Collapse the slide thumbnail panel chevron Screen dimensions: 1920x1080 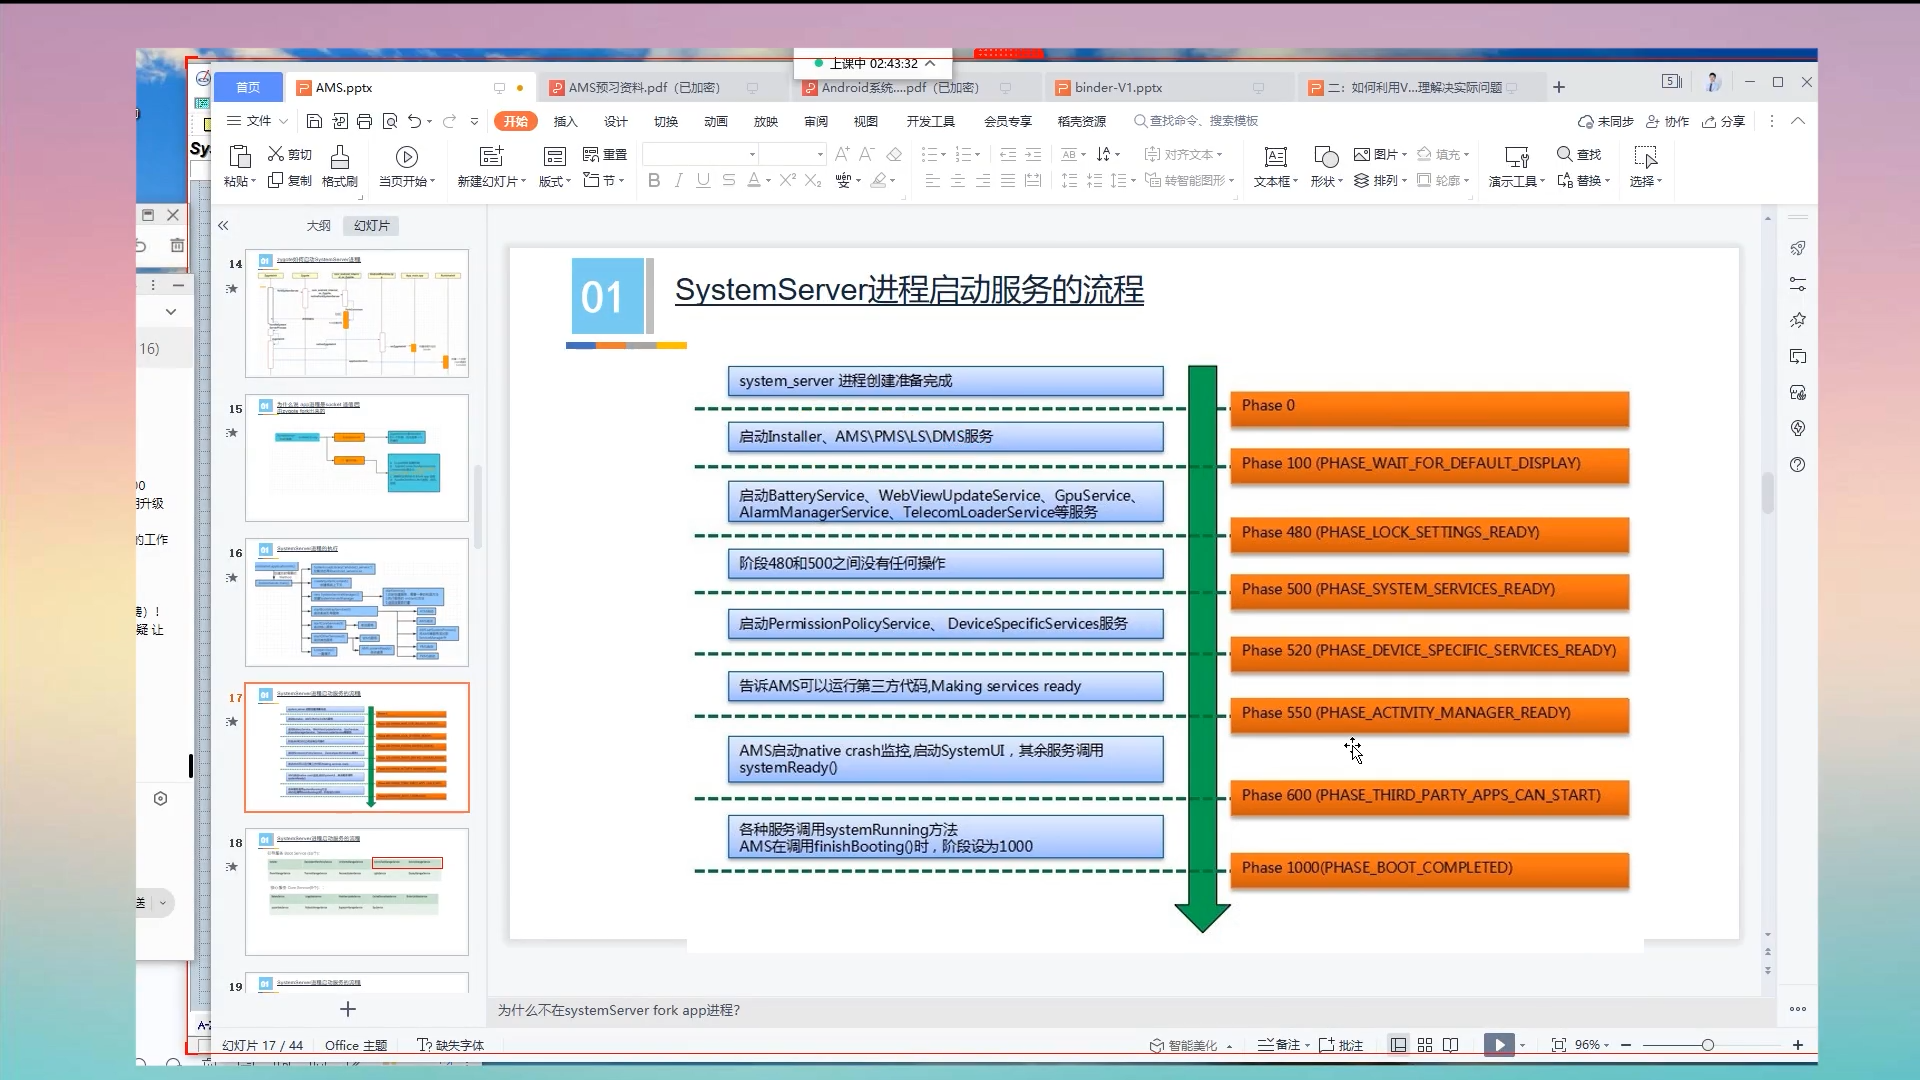coord(223,226)
